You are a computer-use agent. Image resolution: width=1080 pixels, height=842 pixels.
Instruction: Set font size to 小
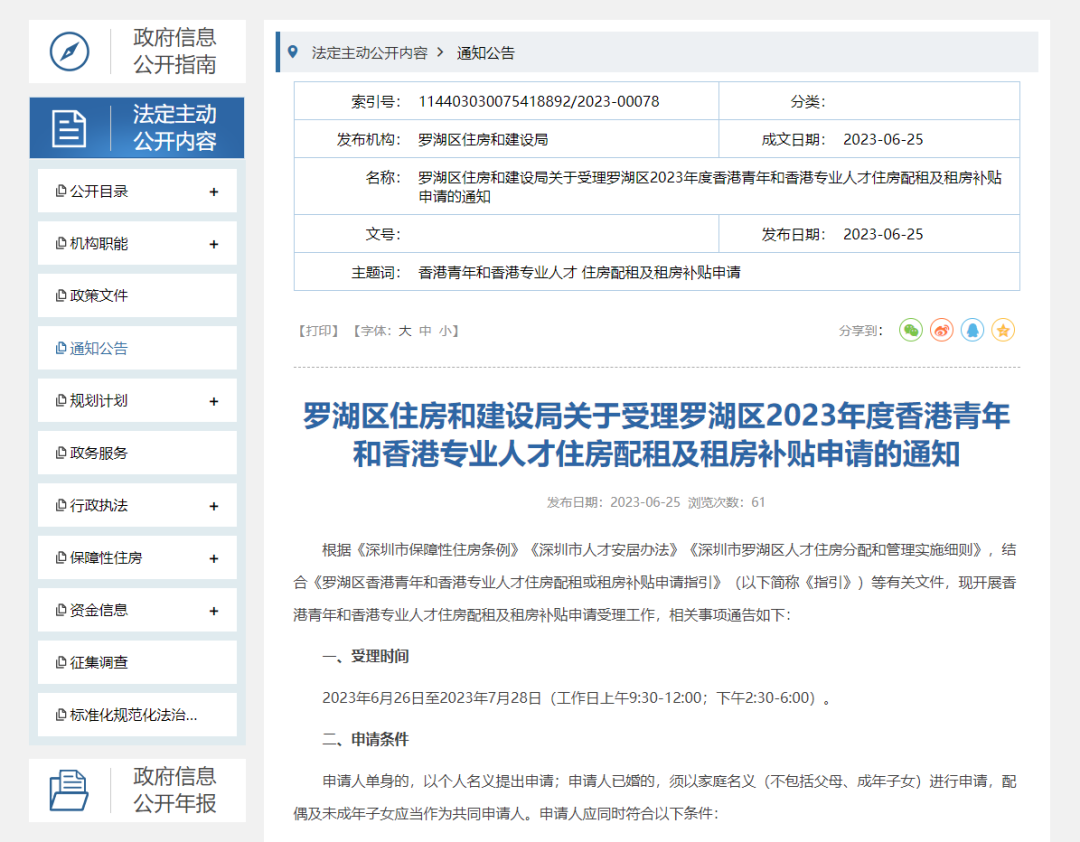pos(446,331)
